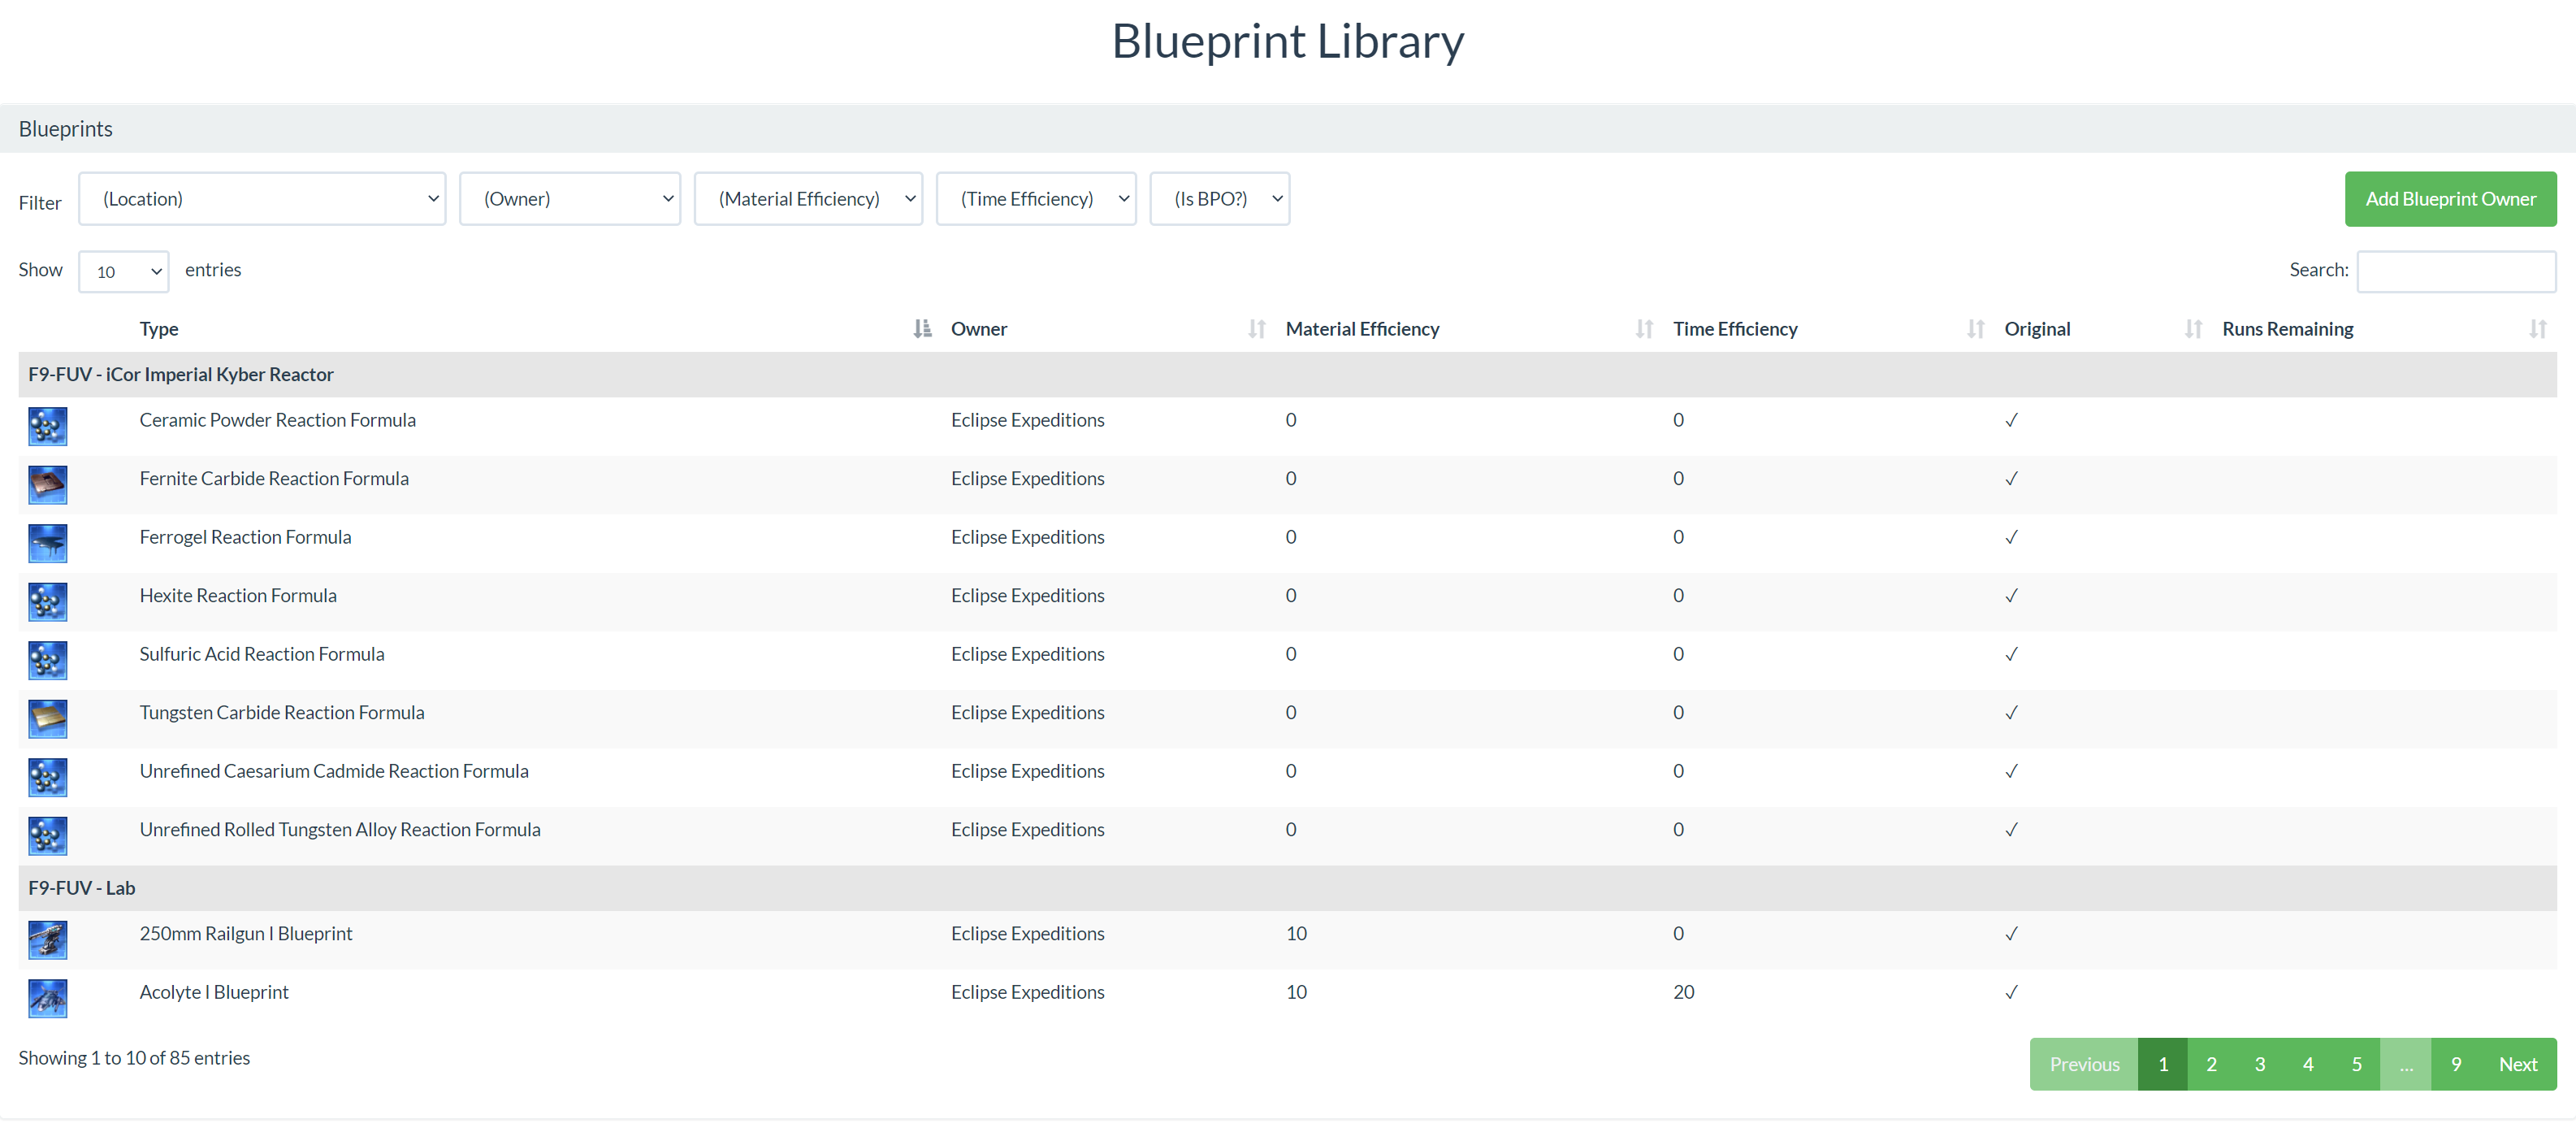
Task: Click the Ferrogel Reaction Formula icon
Action: tap(47, 543)
